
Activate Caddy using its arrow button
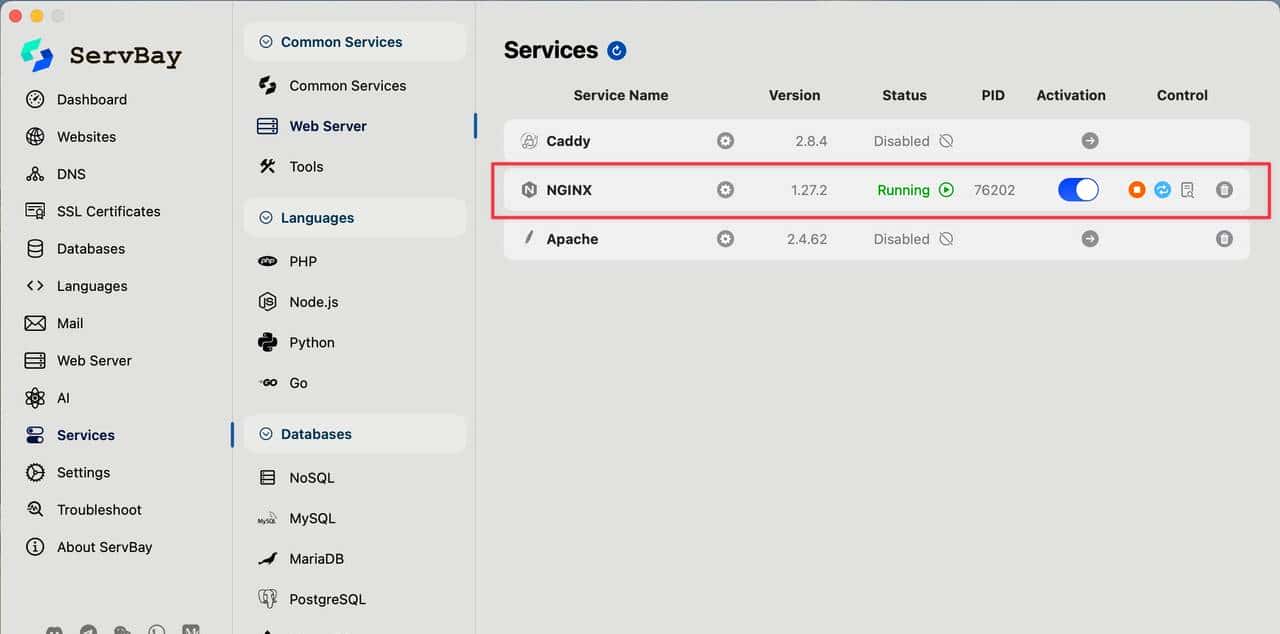1090,141
